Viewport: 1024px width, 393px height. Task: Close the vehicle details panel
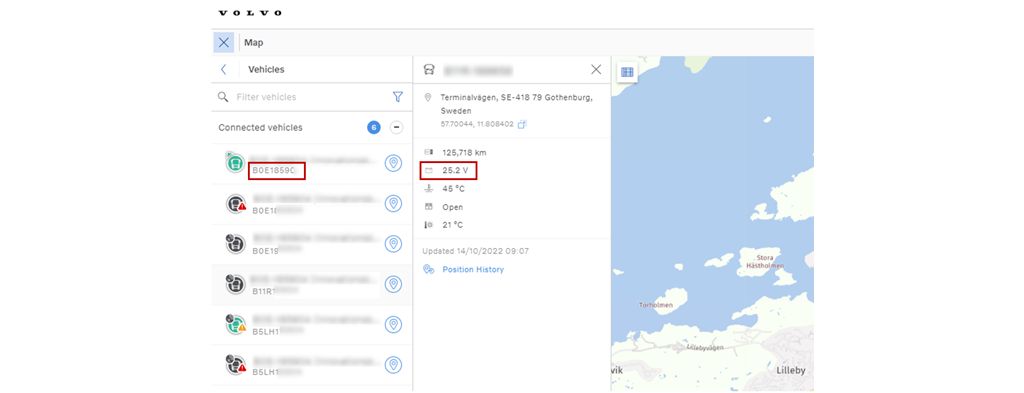[596, 69]
